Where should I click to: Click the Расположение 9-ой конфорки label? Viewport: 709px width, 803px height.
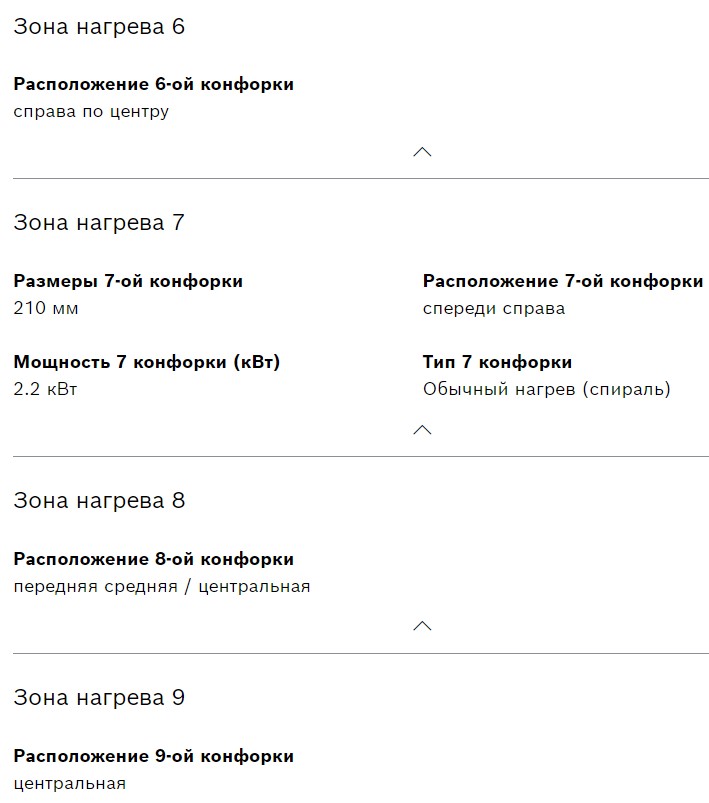pos(154,756)
